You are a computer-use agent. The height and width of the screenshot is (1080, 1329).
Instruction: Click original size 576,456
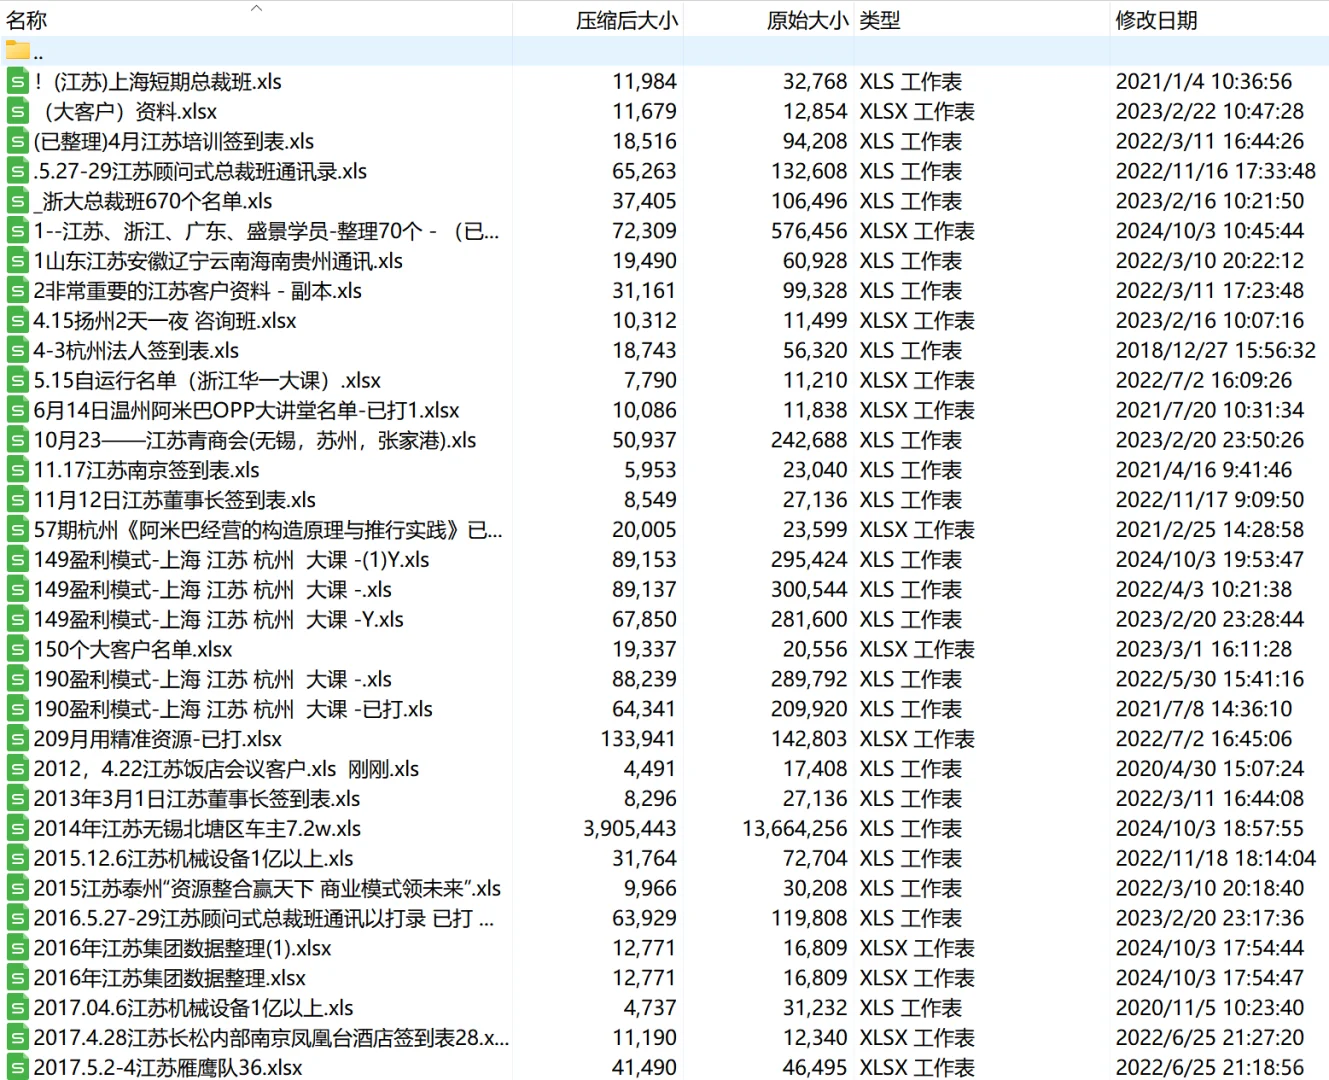[809, 231]
